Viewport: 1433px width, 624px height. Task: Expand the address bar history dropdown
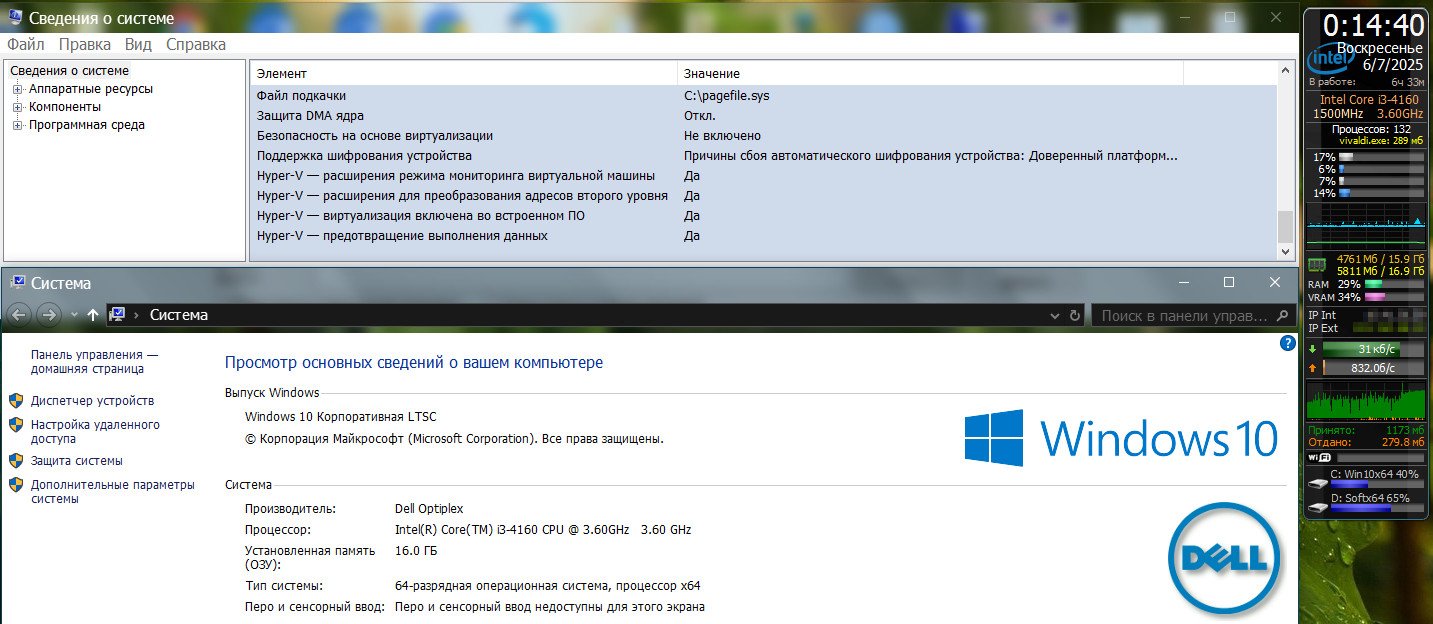click(1057, 316)
